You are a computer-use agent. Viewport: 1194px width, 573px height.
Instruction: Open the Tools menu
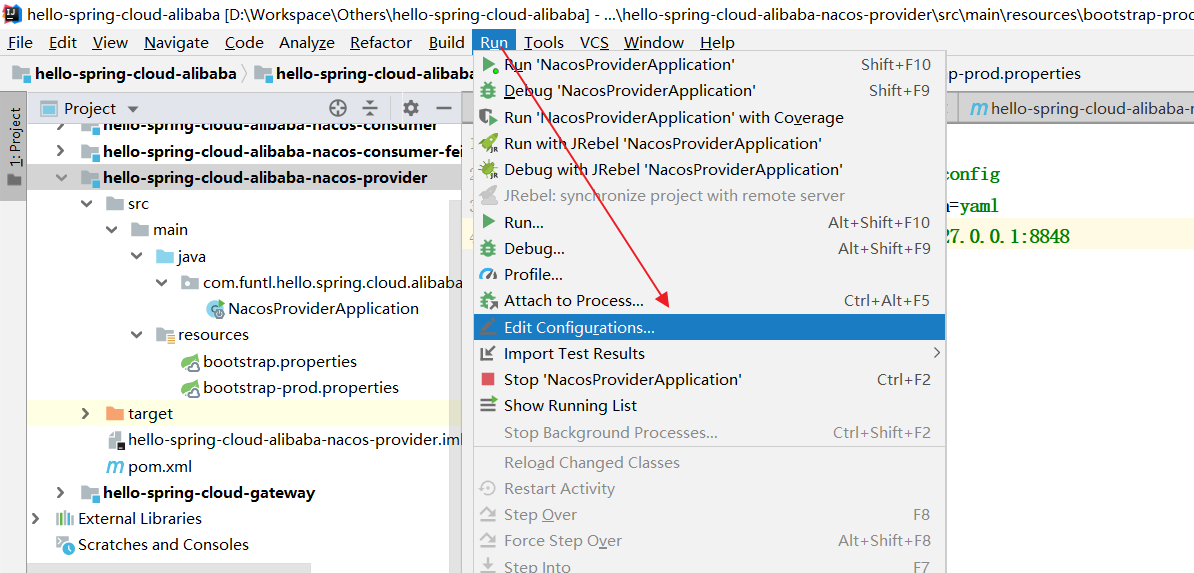(x=544, y=43)
